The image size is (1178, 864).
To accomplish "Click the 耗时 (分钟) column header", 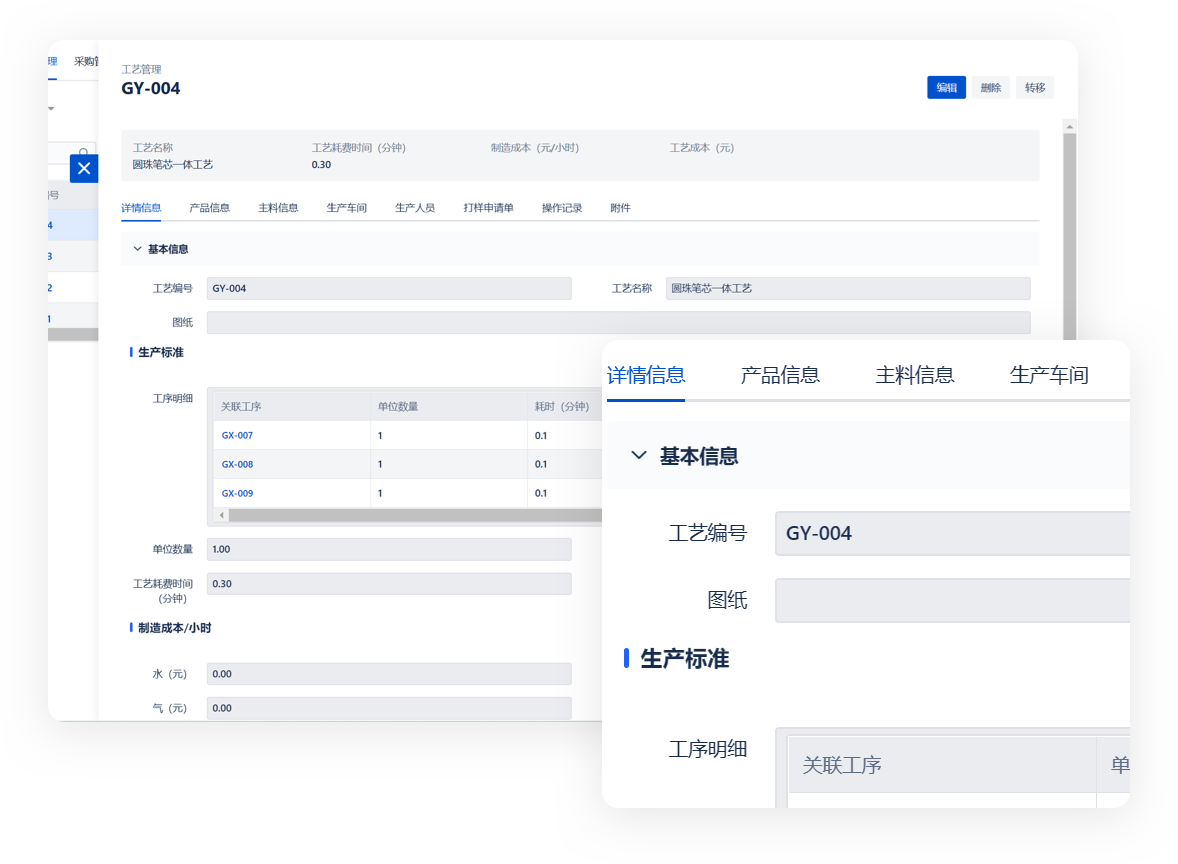I will pyautogui.click(x=562, y=406).
